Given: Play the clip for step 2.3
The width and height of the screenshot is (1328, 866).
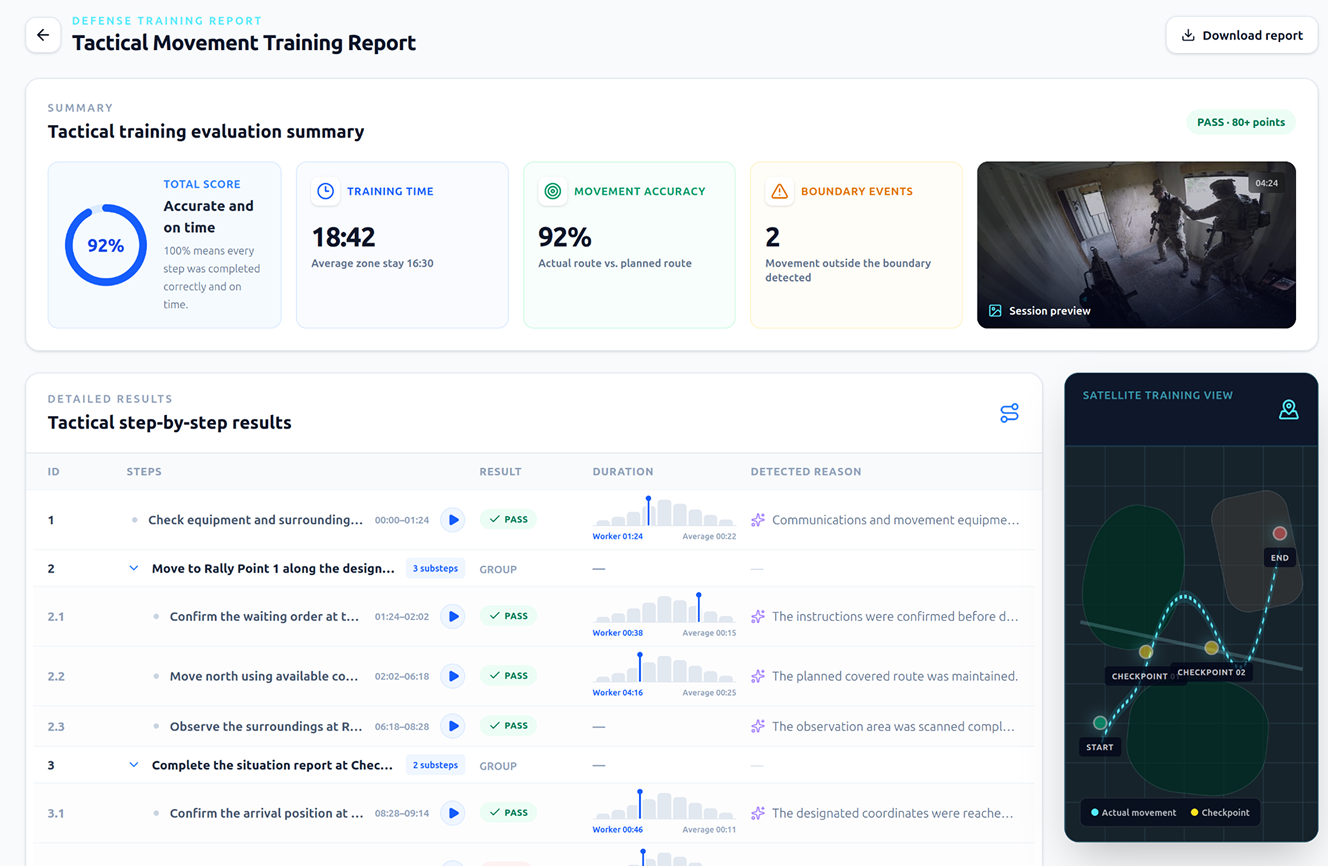Looking at the screenshot, I should tap(453, 726).
